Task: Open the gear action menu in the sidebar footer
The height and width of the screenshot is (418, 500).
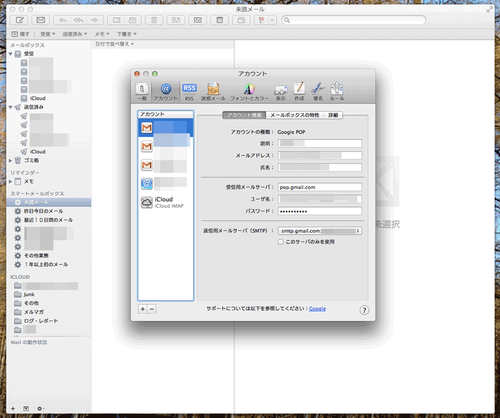Action: (40, 408)
